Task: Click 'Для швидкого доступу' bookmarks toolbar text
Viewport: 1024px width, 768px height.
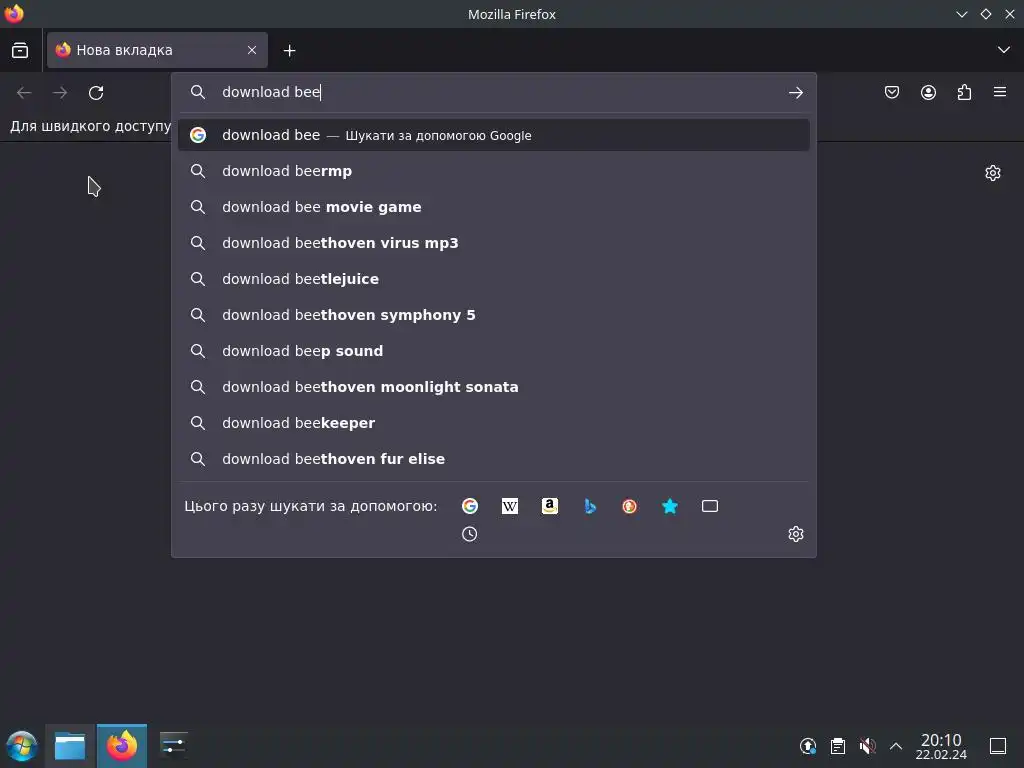Action: (90, 126)
